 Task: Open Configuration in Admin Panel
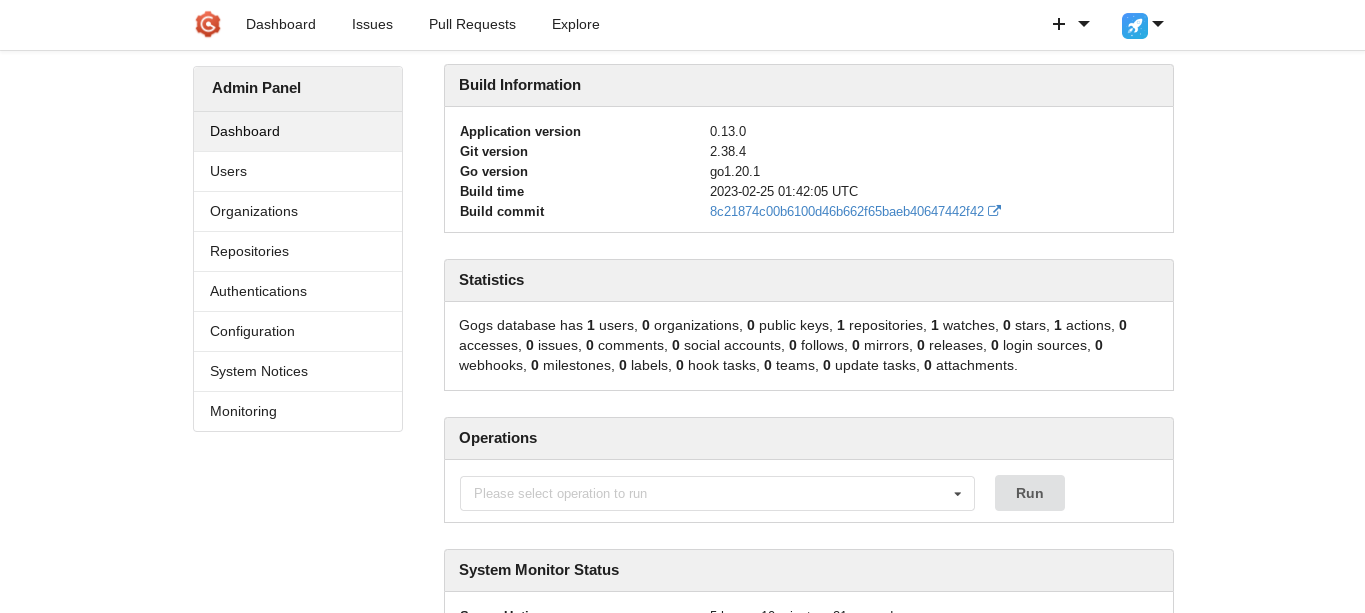coord(252,331)
